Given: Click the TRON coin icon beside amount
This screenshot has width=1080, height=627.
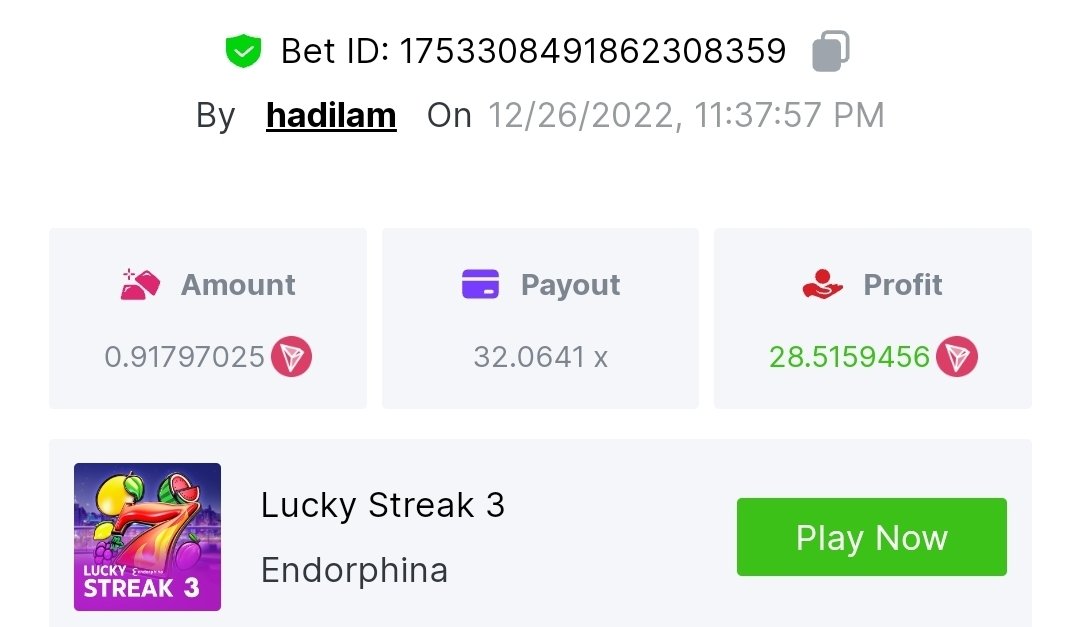Looking at the screenshot, I should point(291,357).
